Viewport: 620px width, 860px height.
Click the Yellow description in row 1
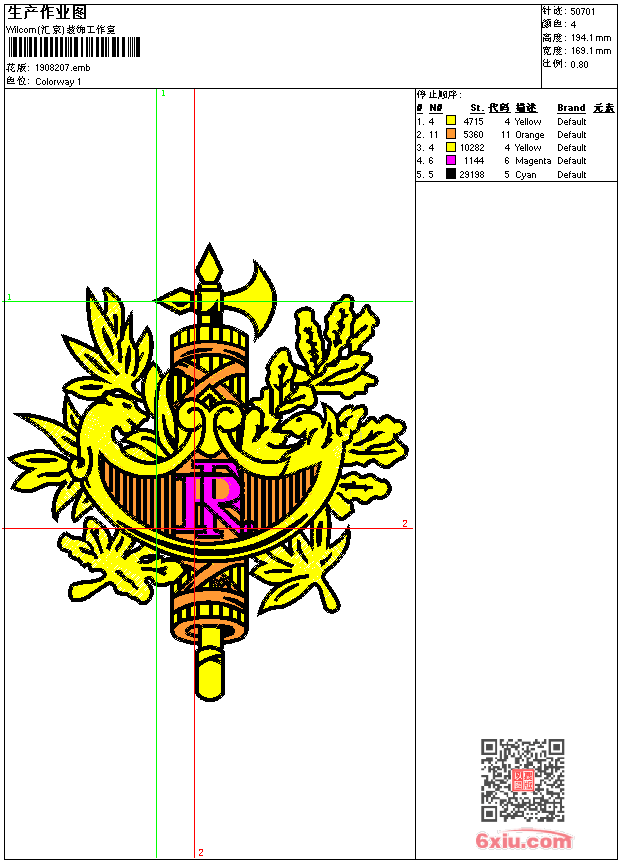tap(528, 122)
